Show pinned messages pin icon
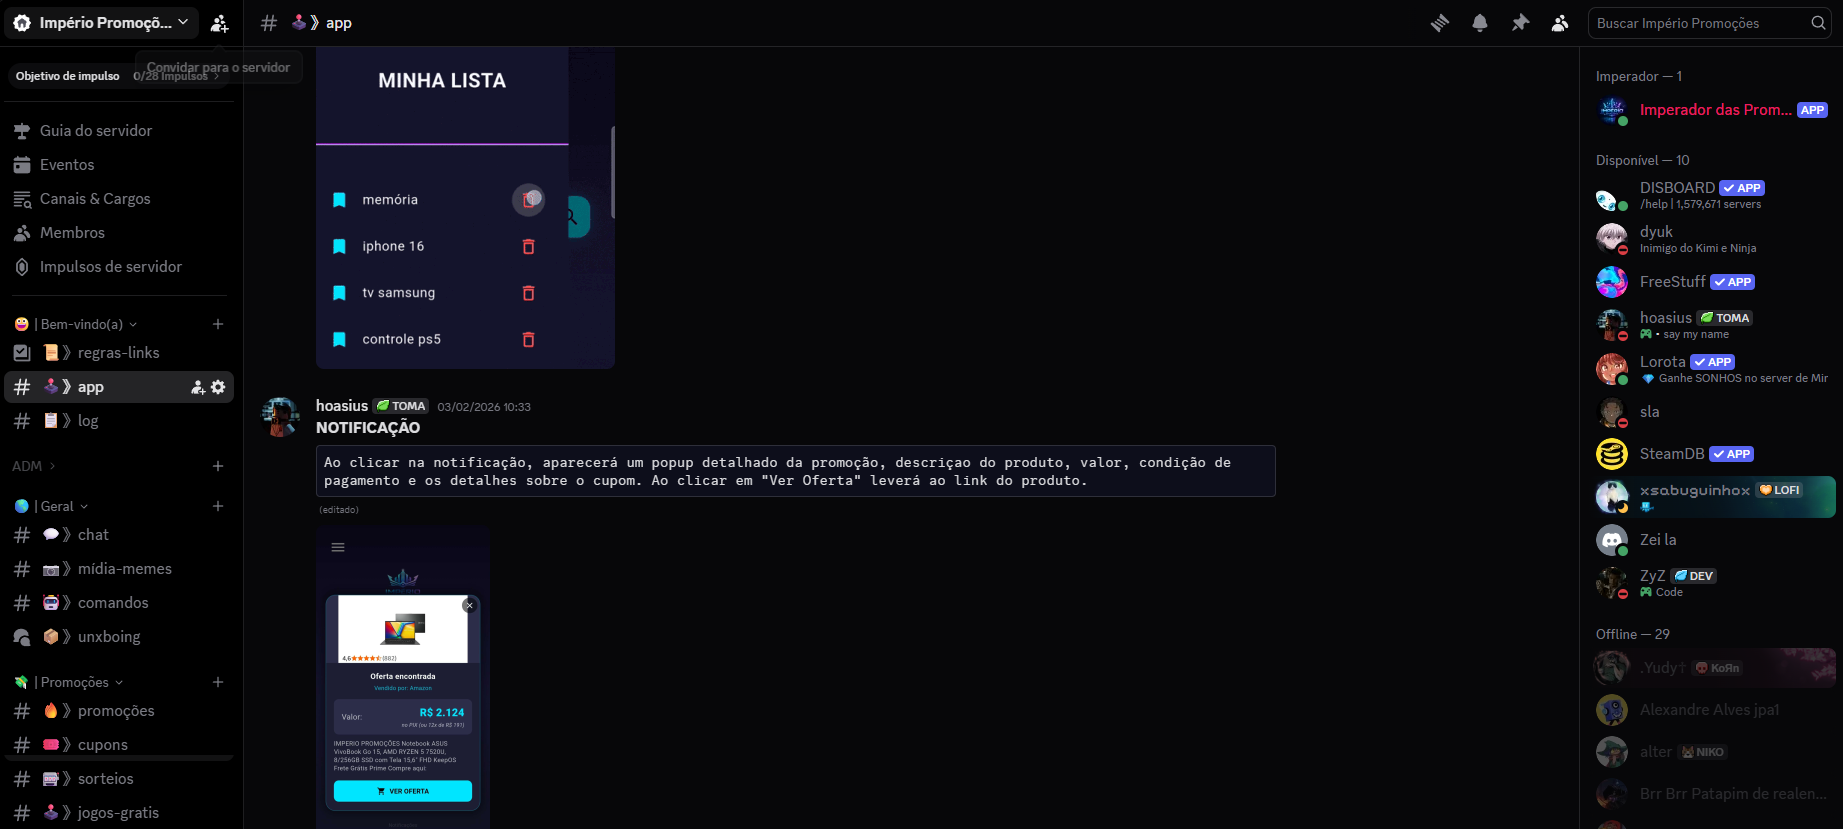1843x829 pixels. click(1520, 23)
